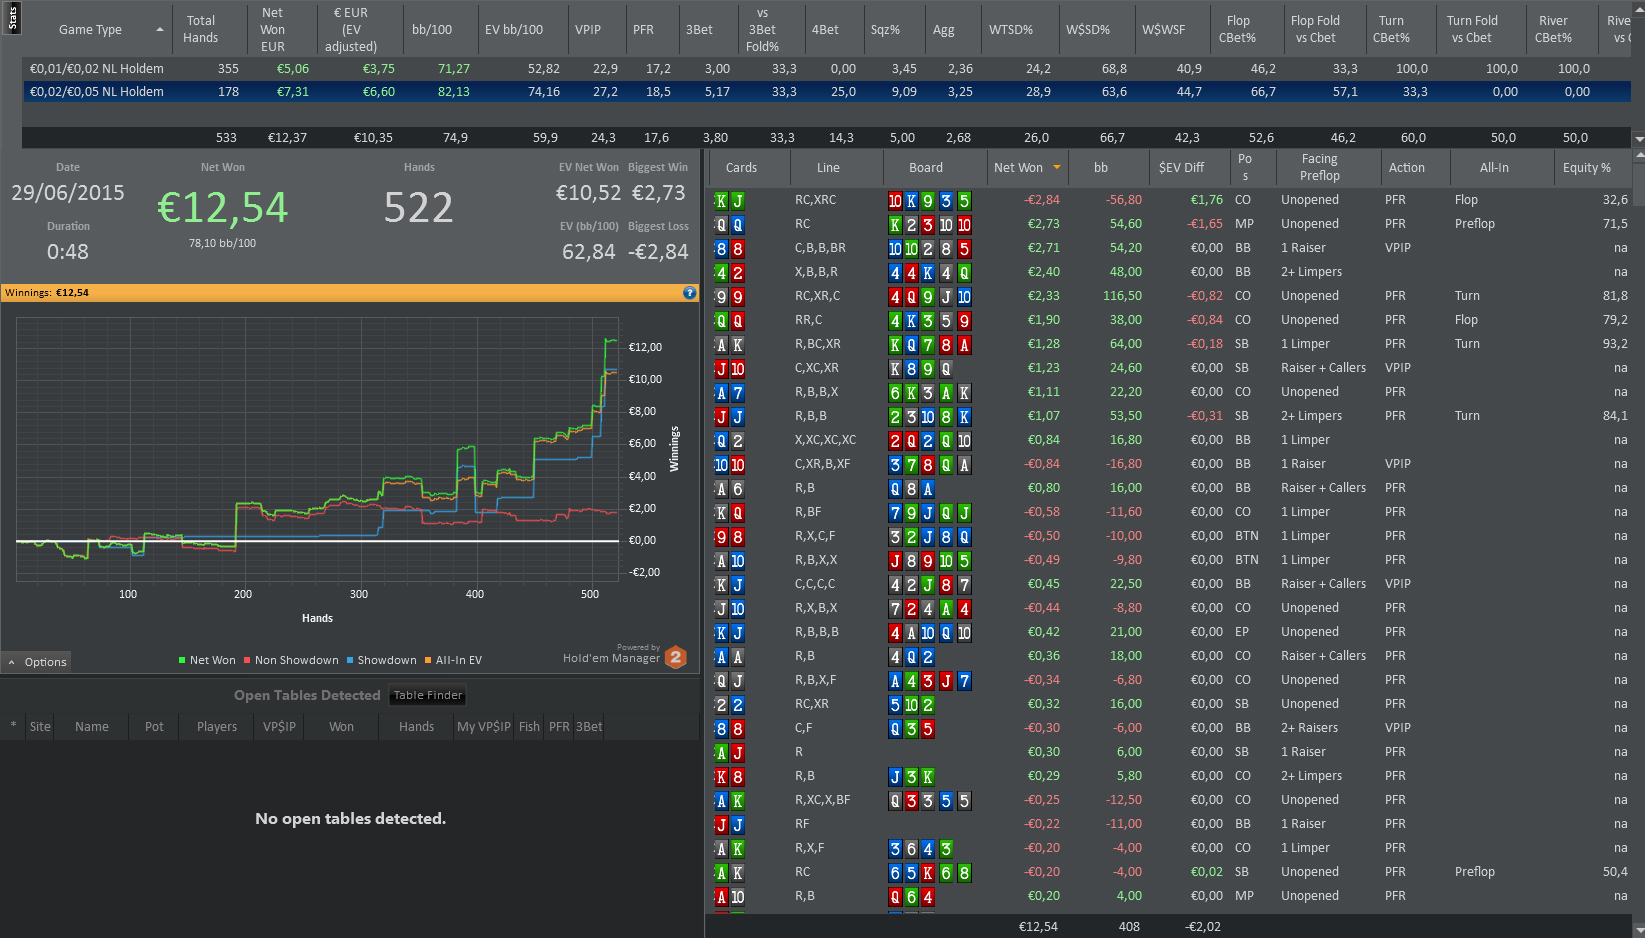Open the A A hand winning €0,36
Image resolution: width=1645 pixels, height=938 pixels.
pos(1170,656)
